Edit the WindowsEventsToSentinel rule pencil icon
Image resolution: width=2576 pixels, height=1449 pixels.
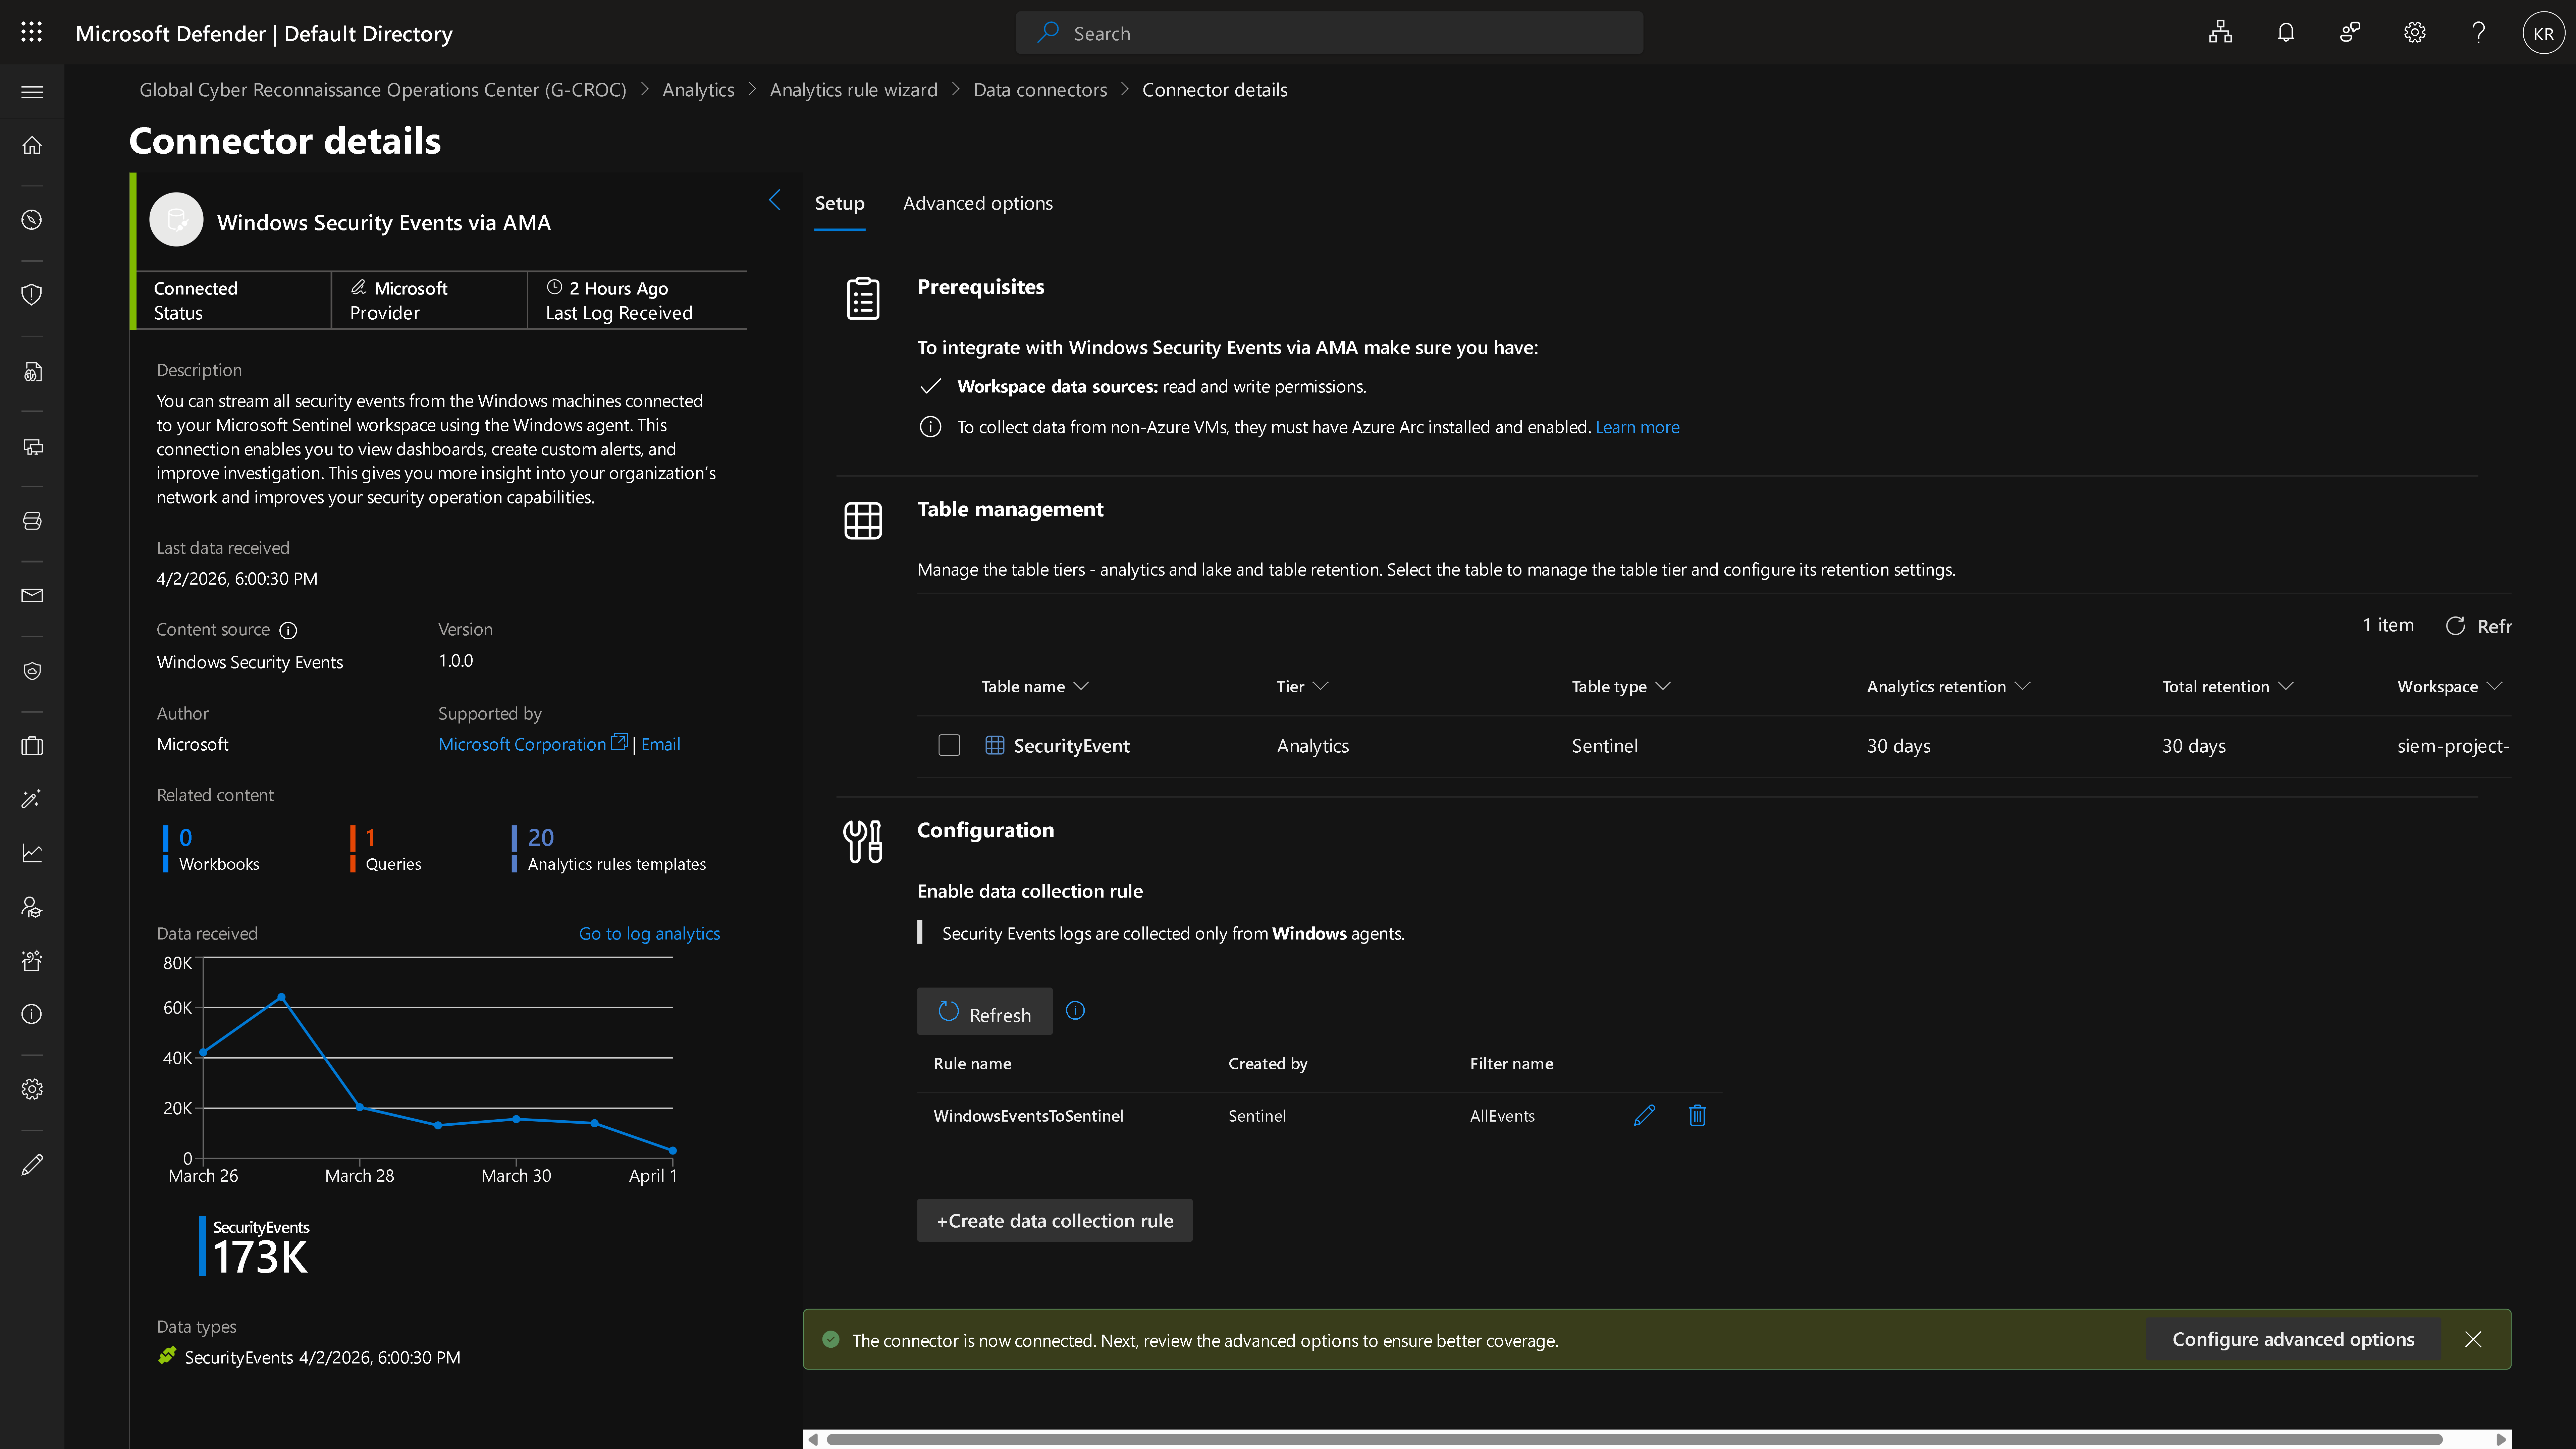[1644, 1115]
